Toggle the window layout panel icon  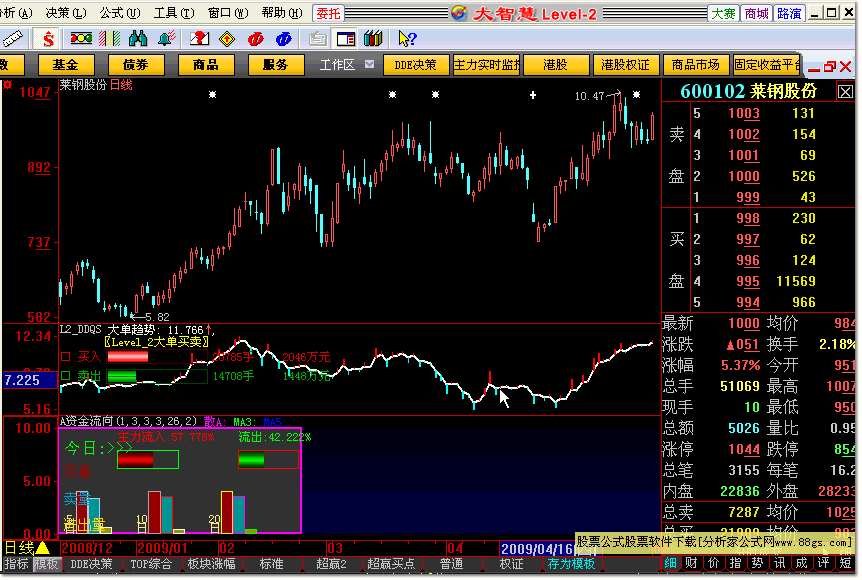[x=346, y=39]
